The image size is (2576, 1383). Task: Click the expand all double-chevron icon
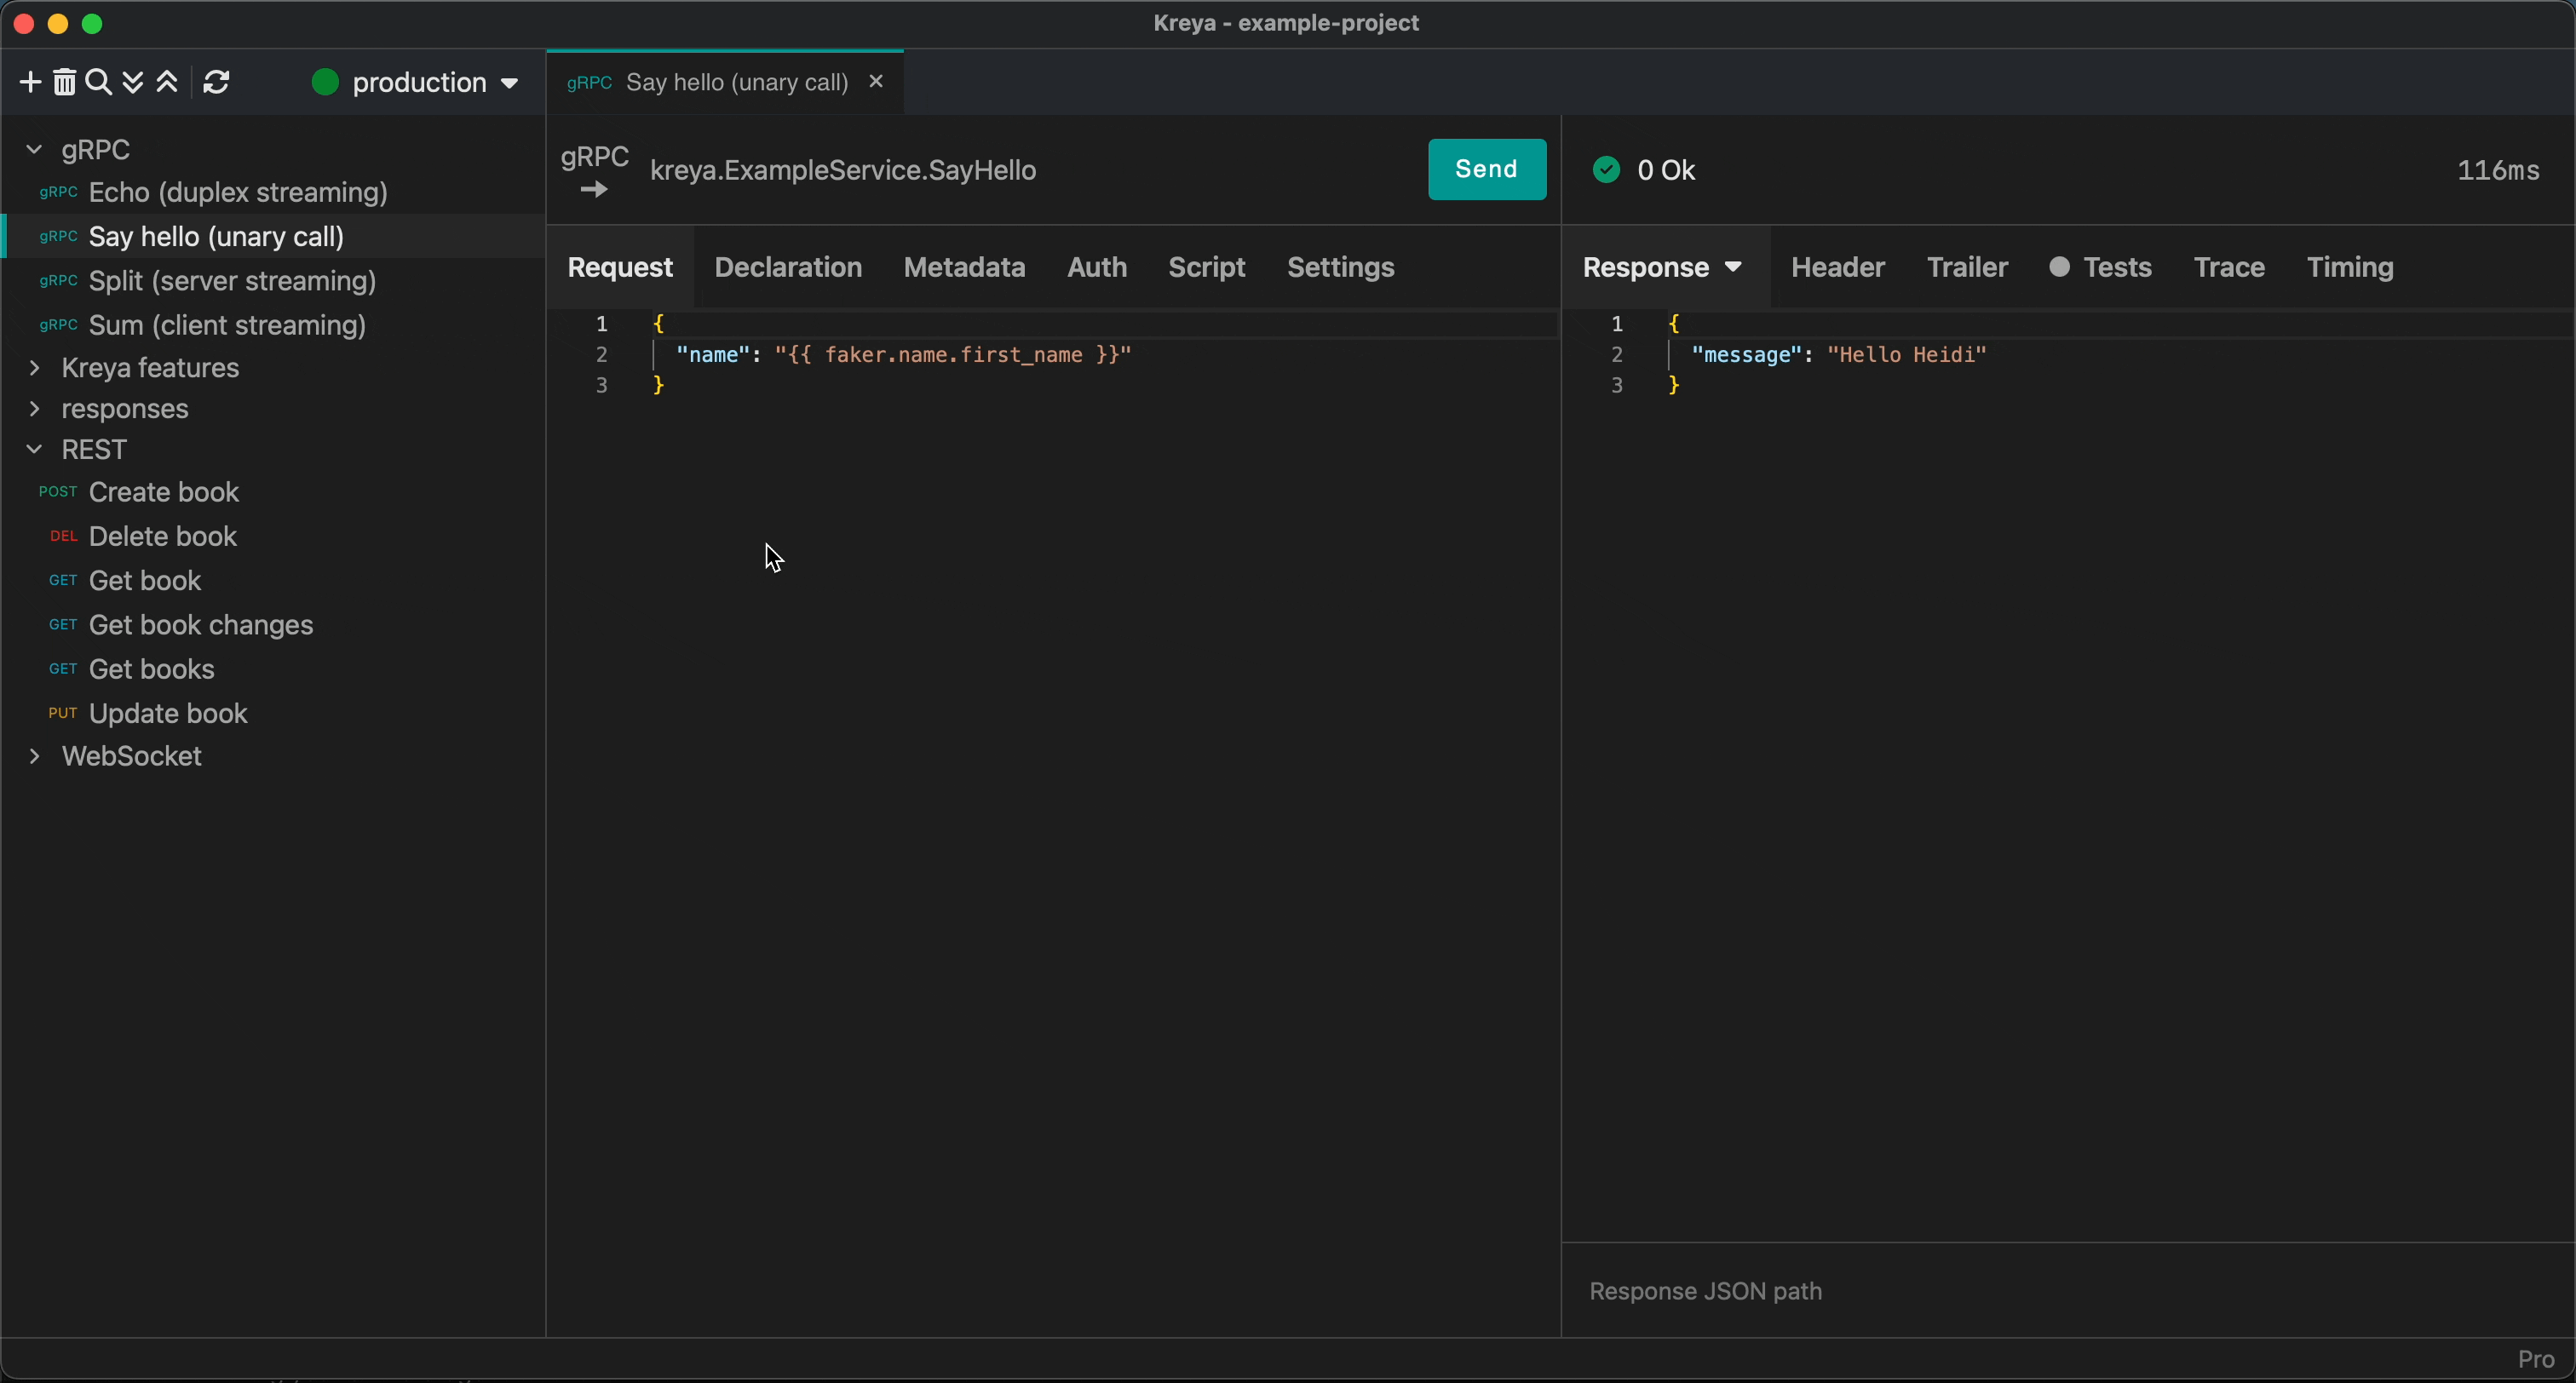(x=132, y=82)
